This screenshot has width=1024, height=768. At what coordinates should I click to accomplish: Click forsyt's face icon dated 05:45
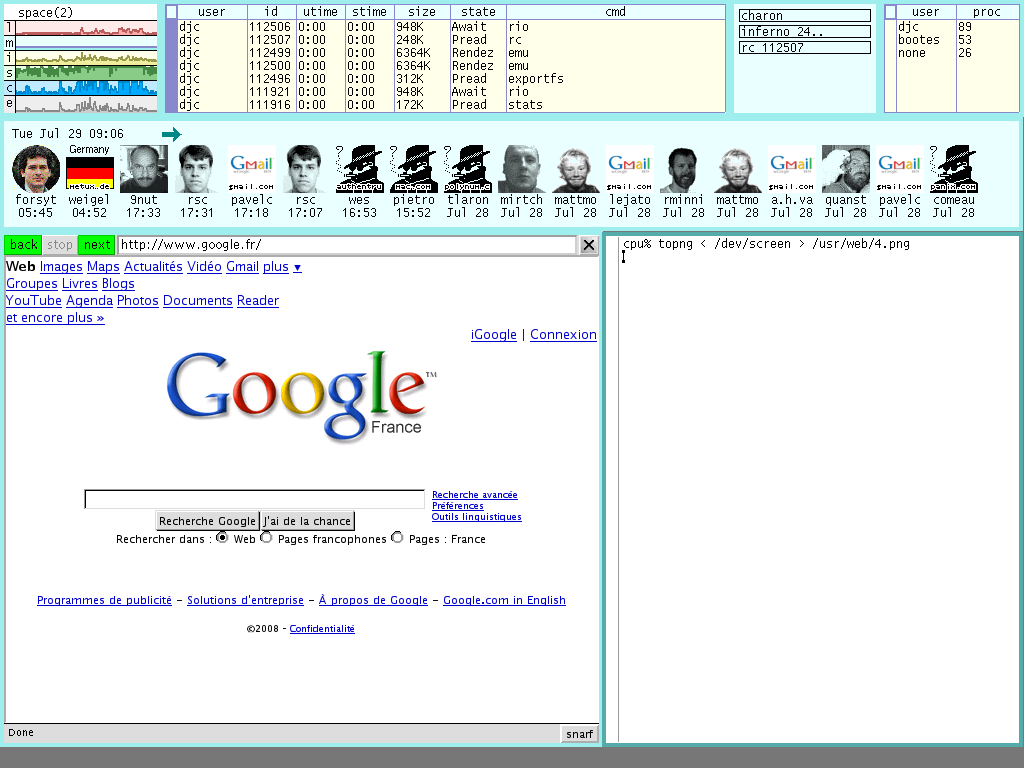(x=36, y=168)
